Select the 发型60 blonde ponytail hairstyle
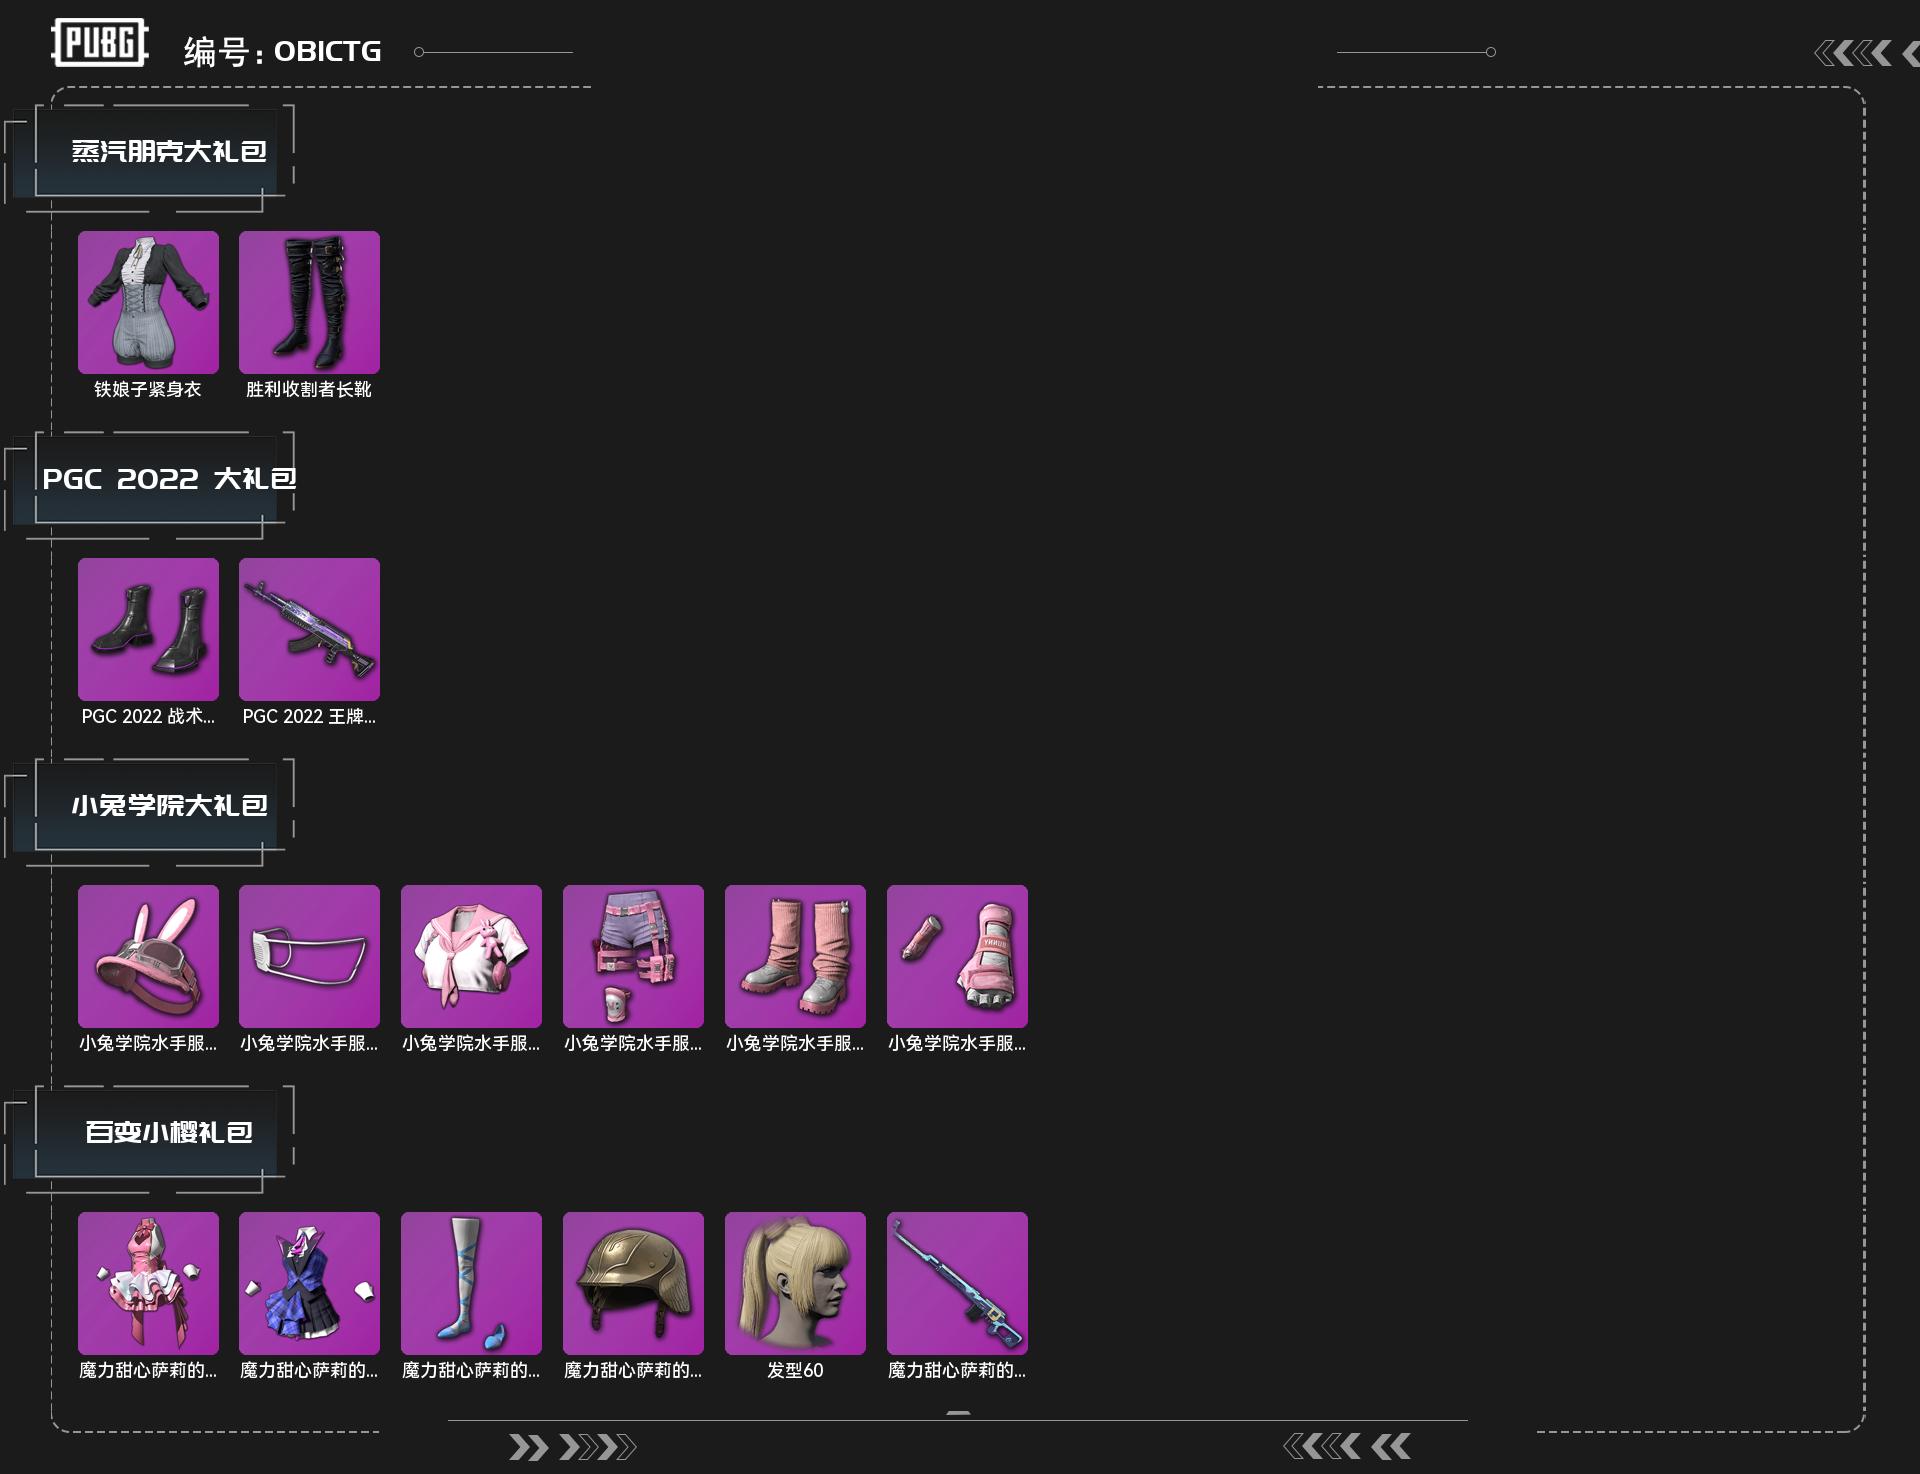The image size is (1920, 1474). [x=795, y=1283]
